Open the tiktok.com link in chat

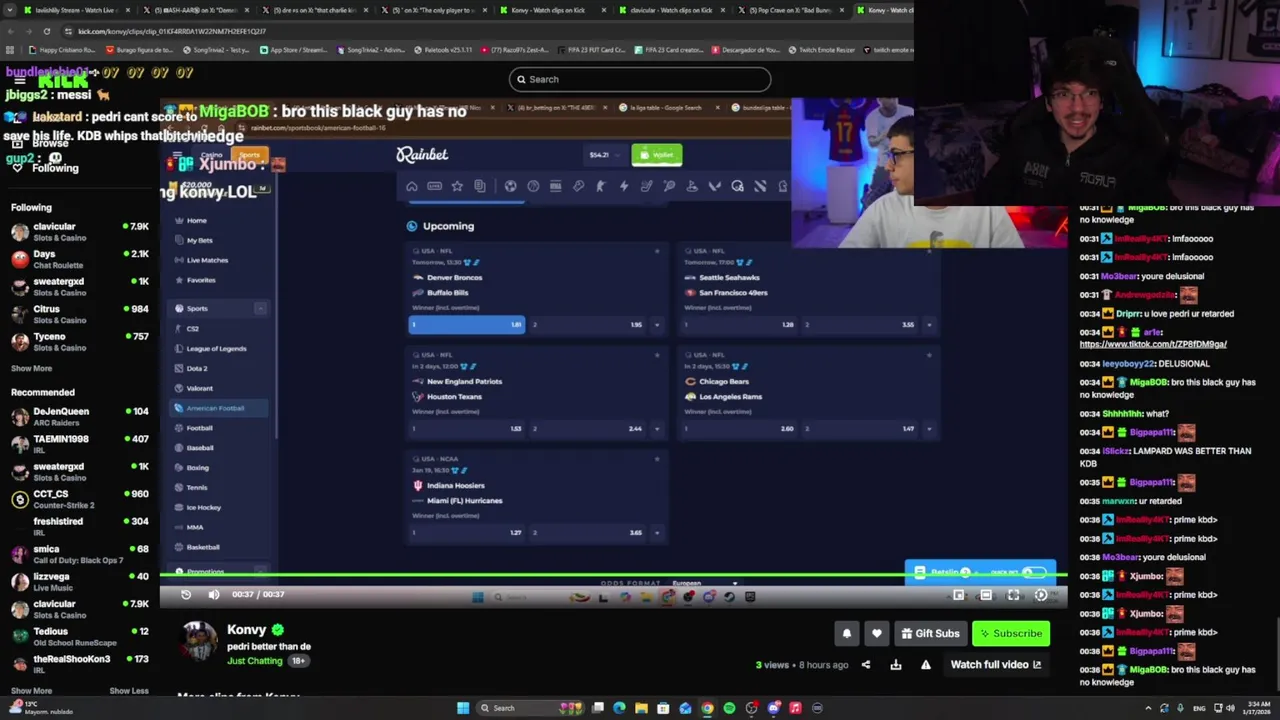point(1153,344)
